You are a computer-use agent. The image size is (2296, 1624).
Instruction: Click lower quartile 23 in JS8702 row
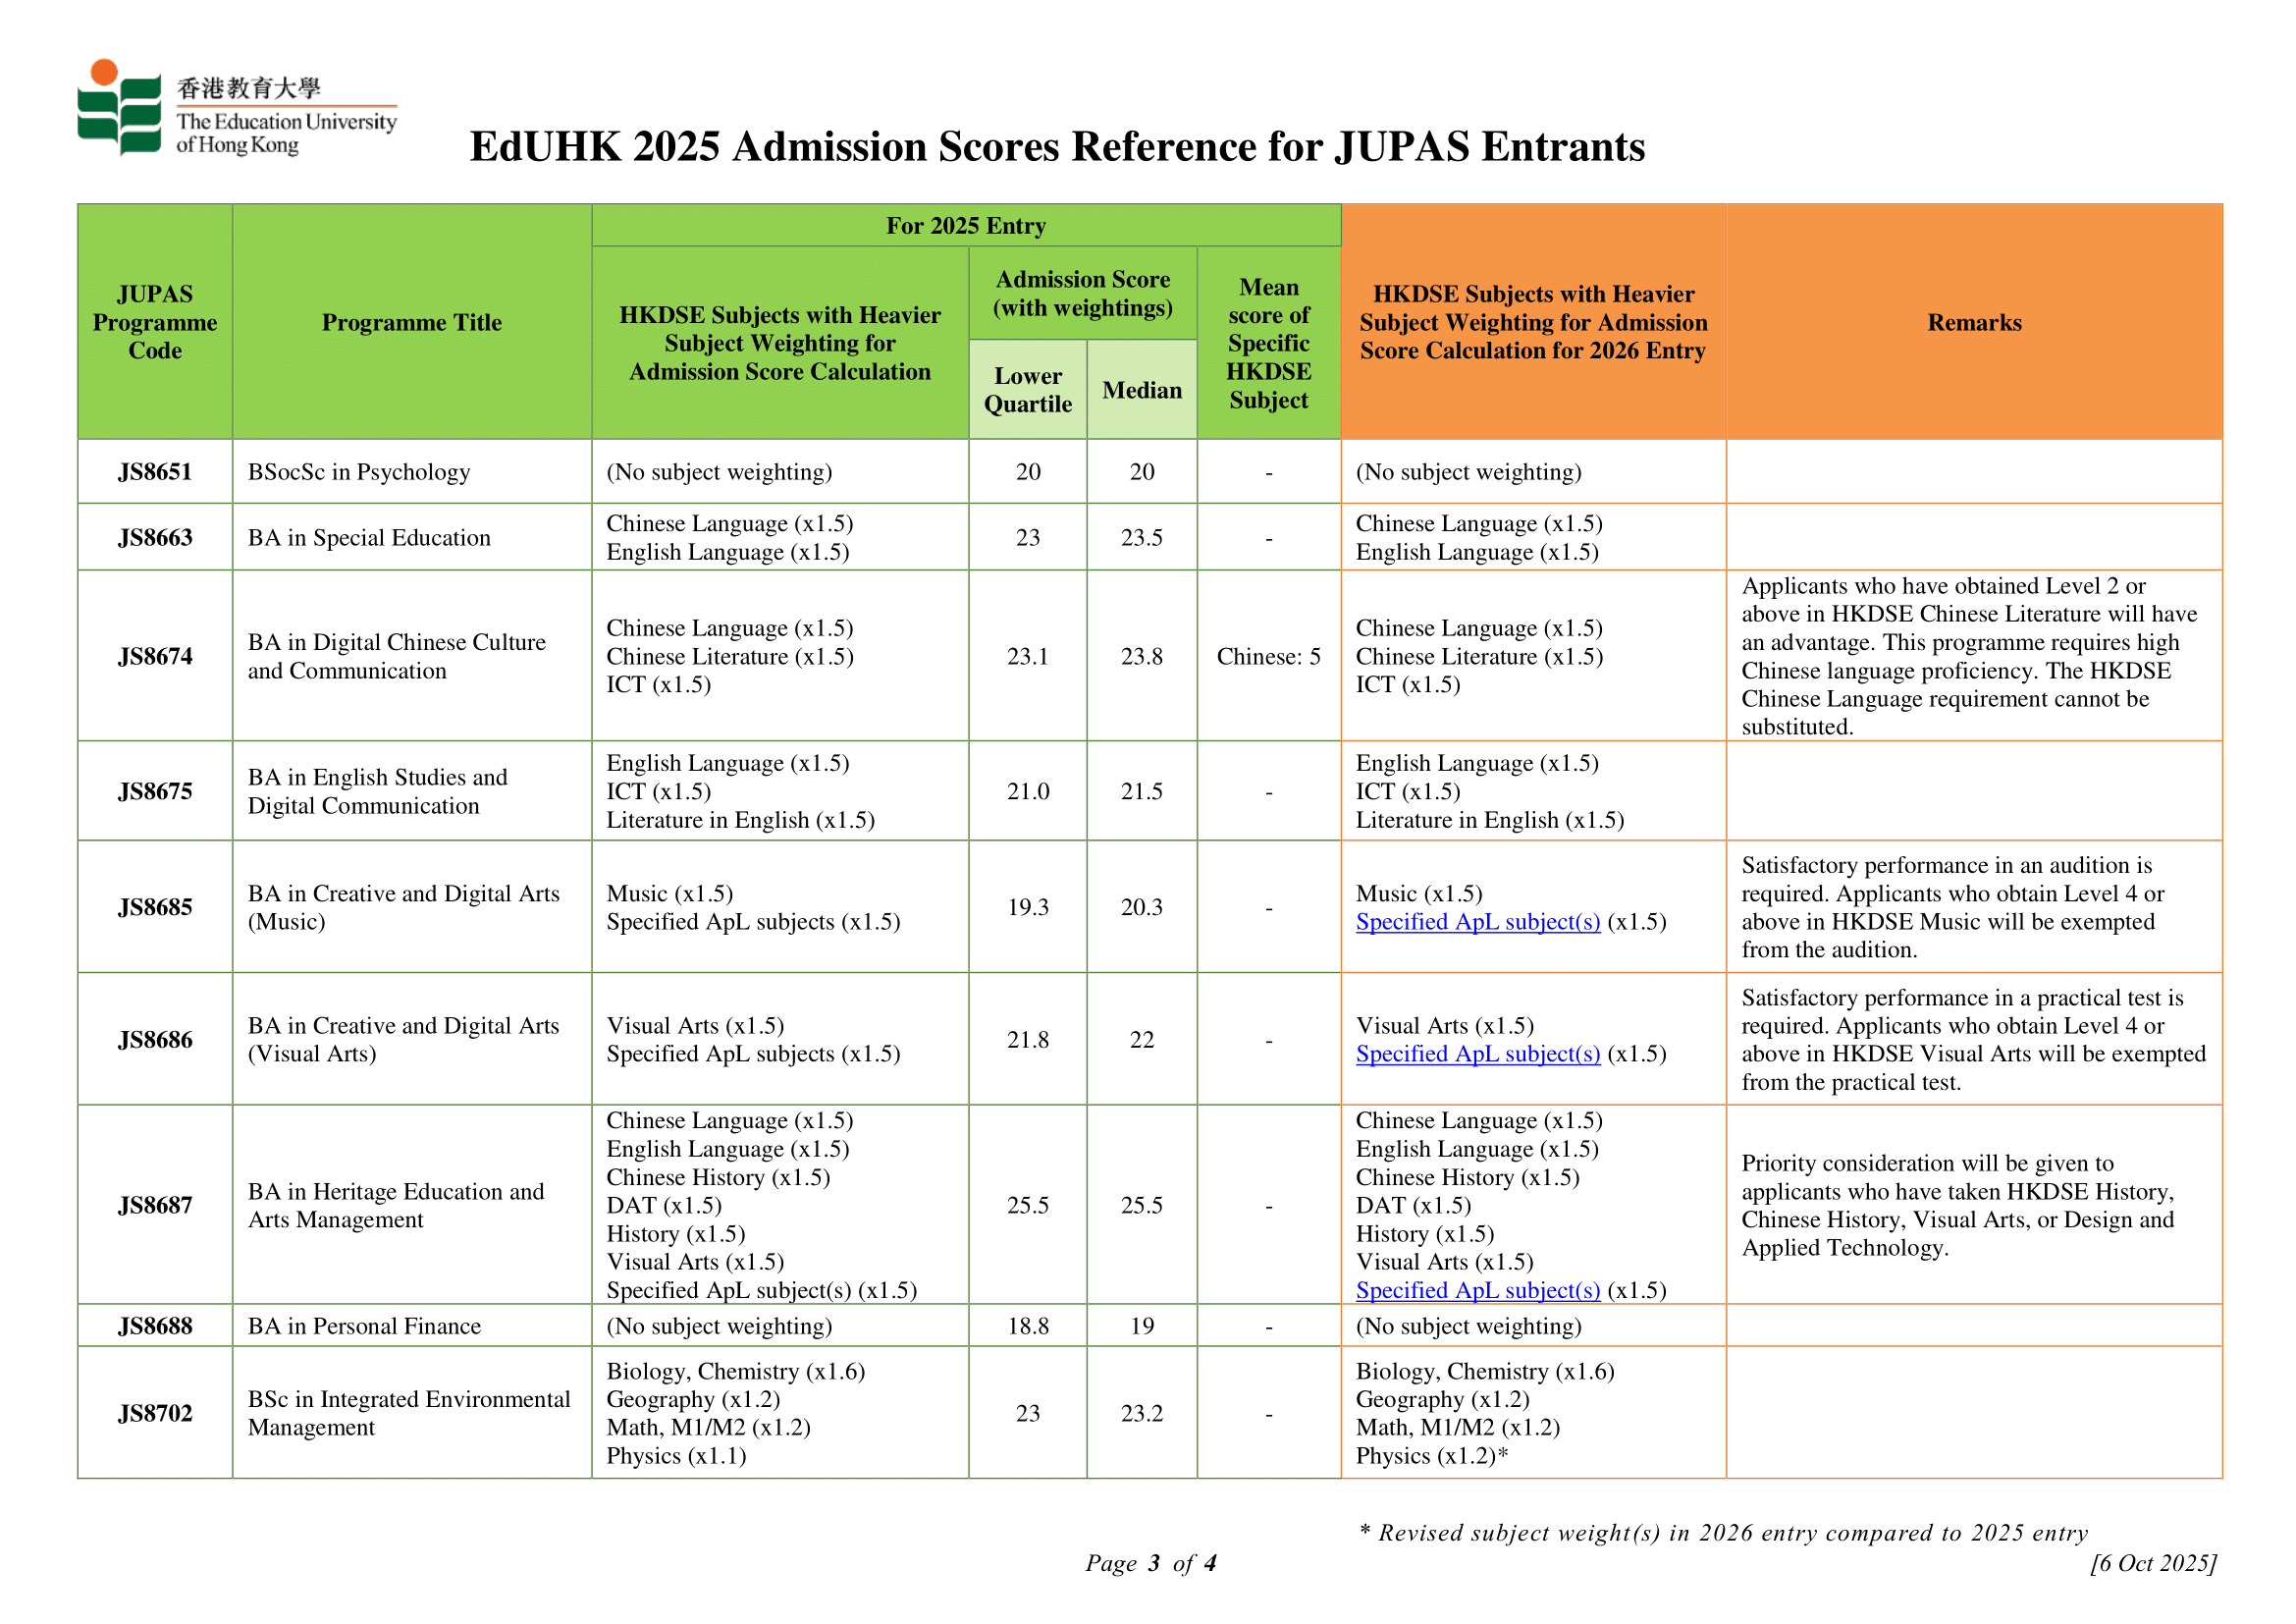tap(1028, 1413)
